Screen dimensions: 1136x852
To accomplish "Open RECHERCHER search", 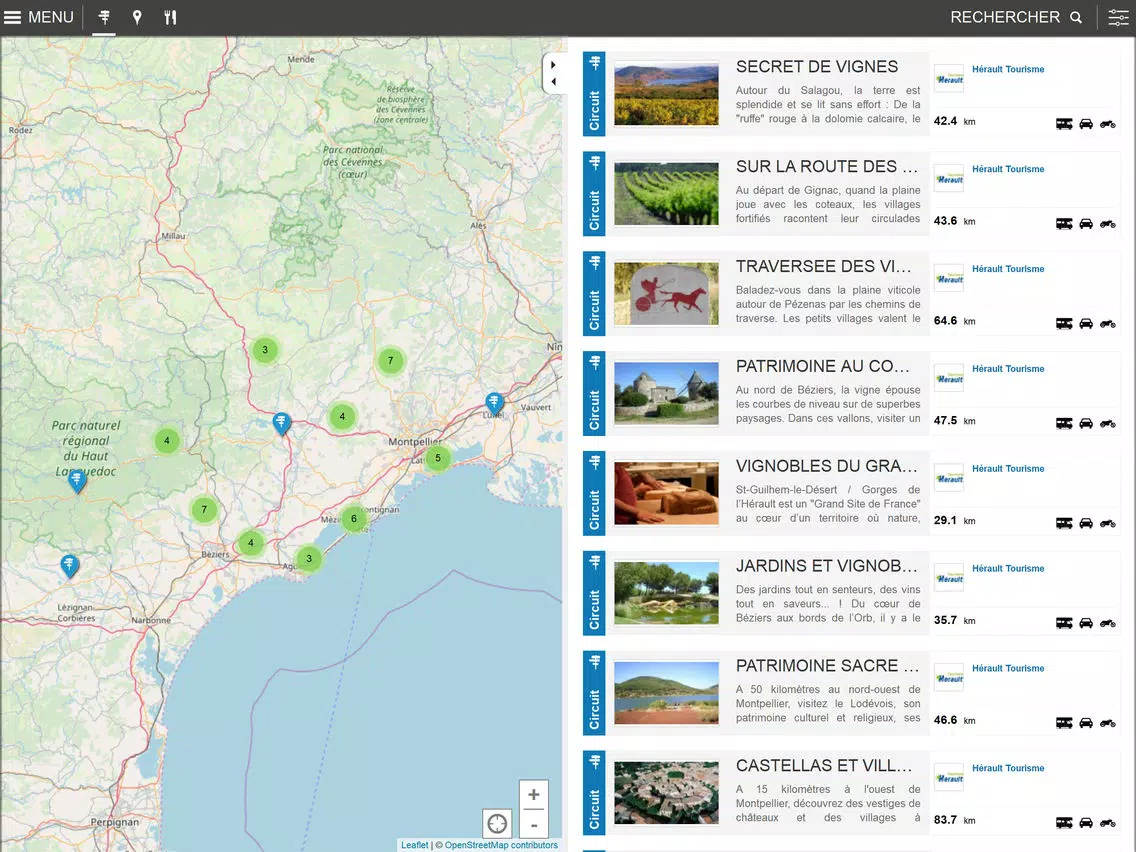I will coord(1016,17).
